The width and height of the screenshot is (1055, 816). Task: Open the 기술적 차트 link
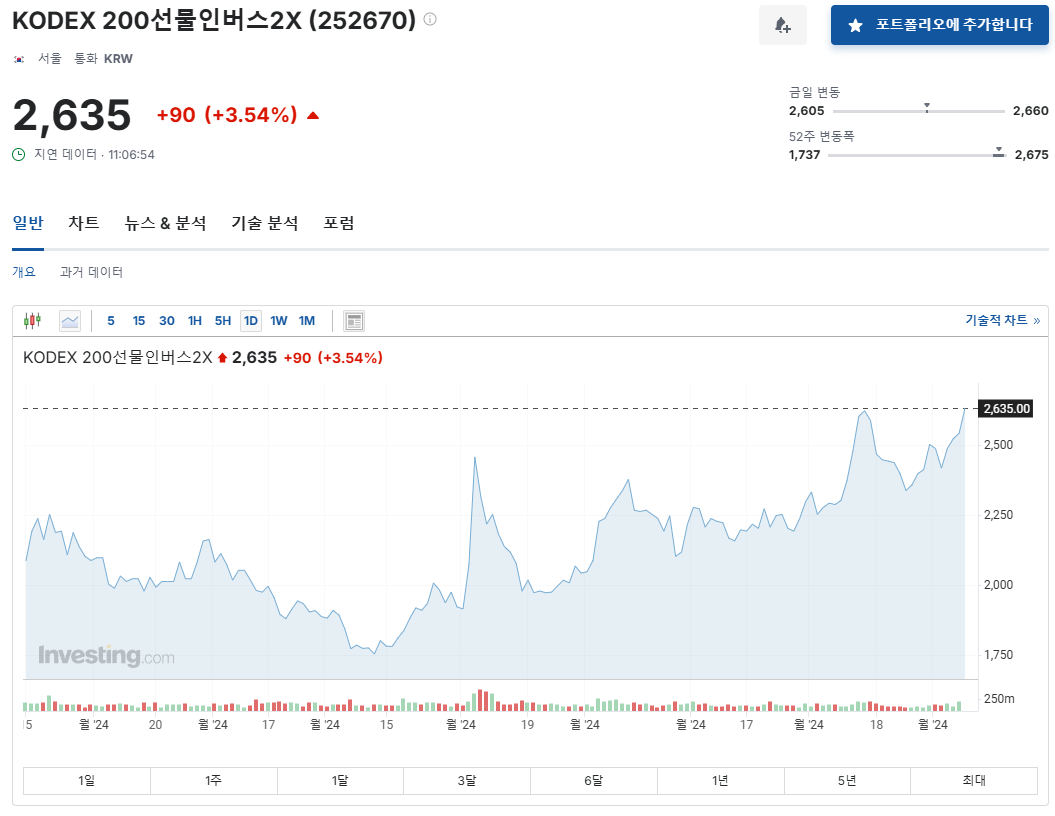1003,320
